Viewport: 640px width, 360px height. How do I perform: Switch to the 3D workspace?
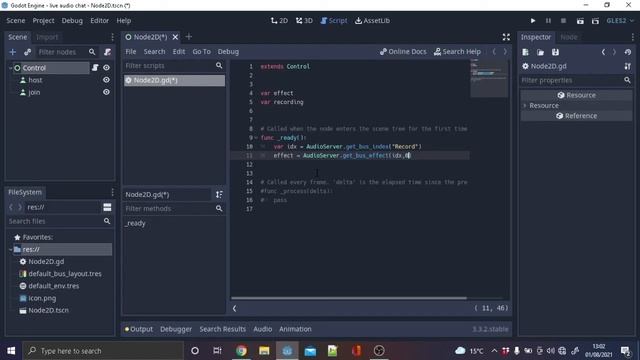[x=304, y=20]
